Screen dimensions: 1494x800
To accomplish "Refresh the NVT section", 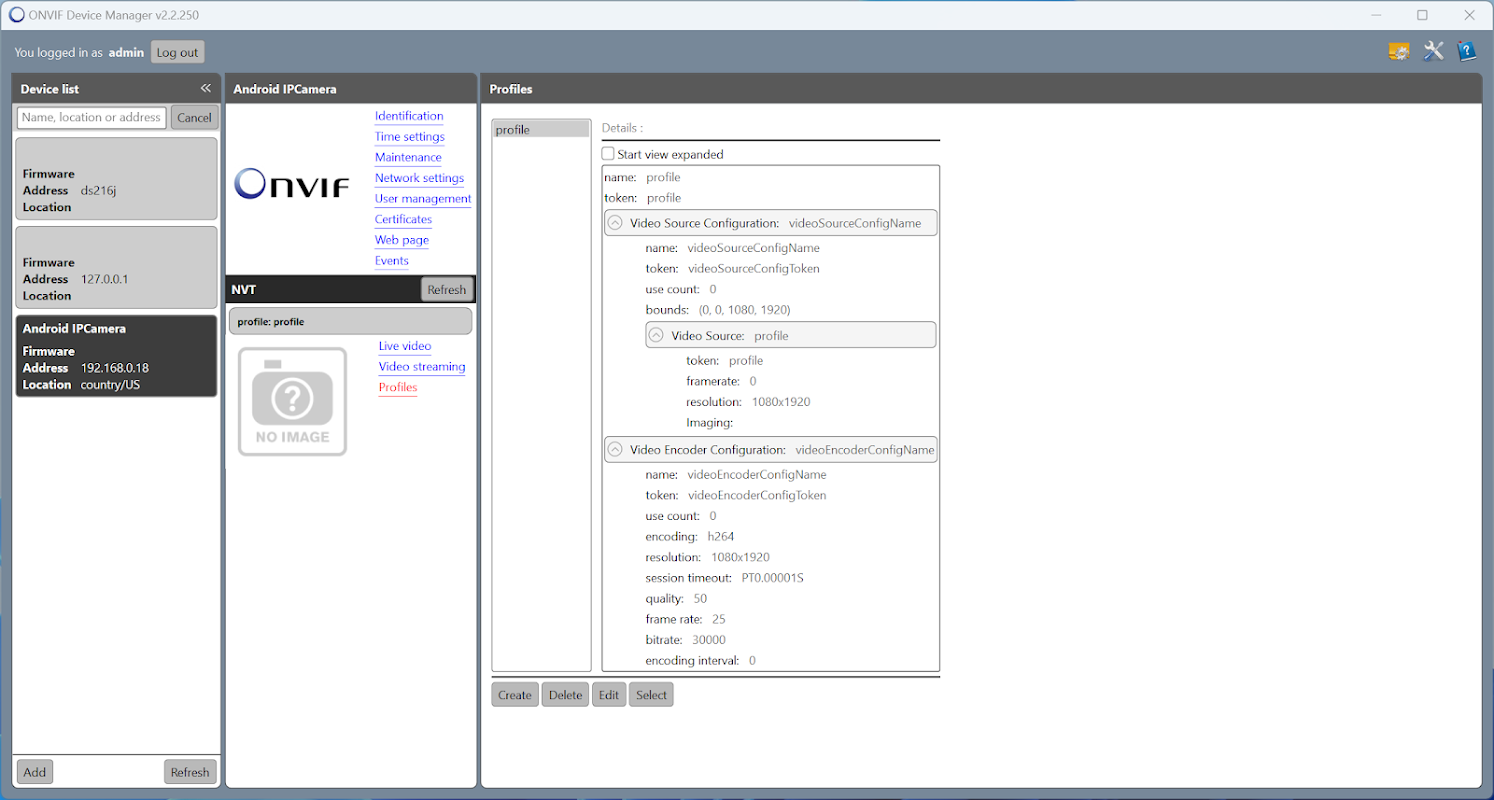I will 446,290.
